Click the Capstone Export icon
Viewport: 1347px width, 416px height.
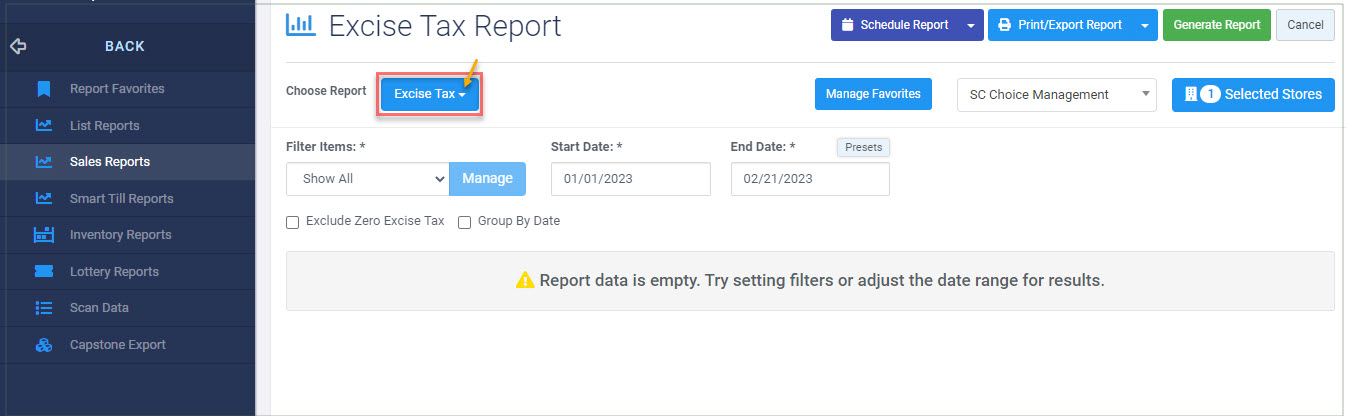(43, 345)
